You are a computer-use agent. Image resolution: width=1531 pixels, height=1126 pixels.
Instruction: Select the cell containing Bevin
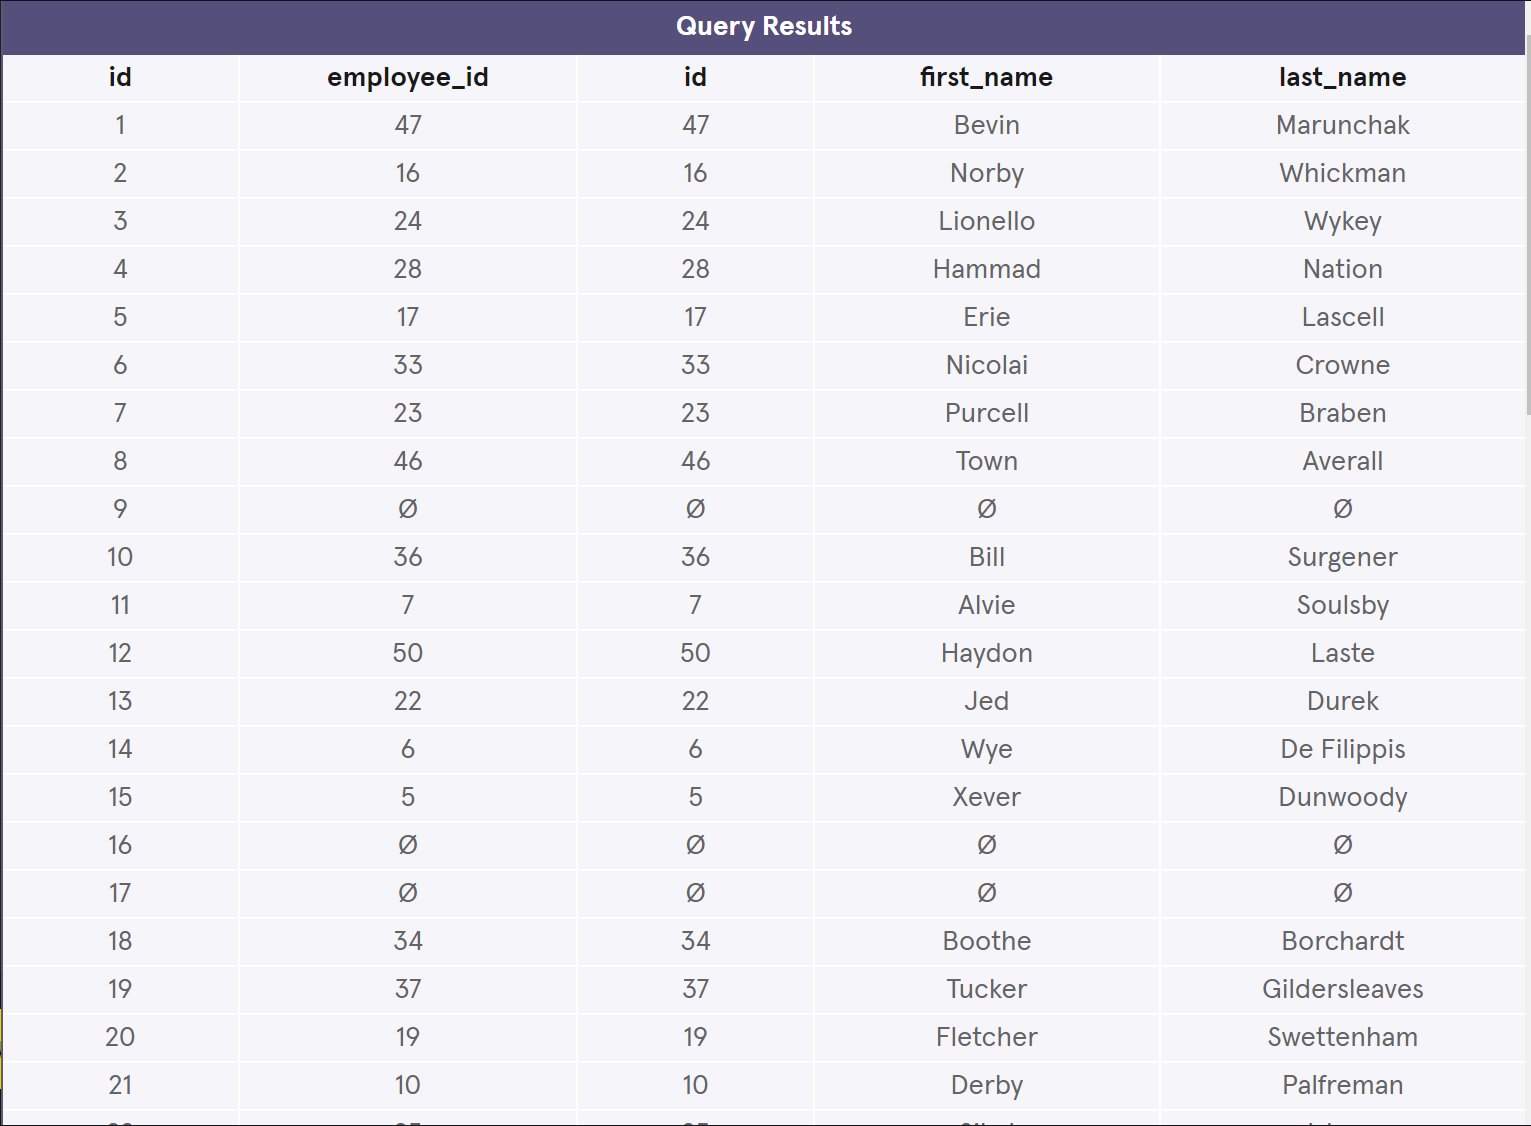tap(987, 126)
